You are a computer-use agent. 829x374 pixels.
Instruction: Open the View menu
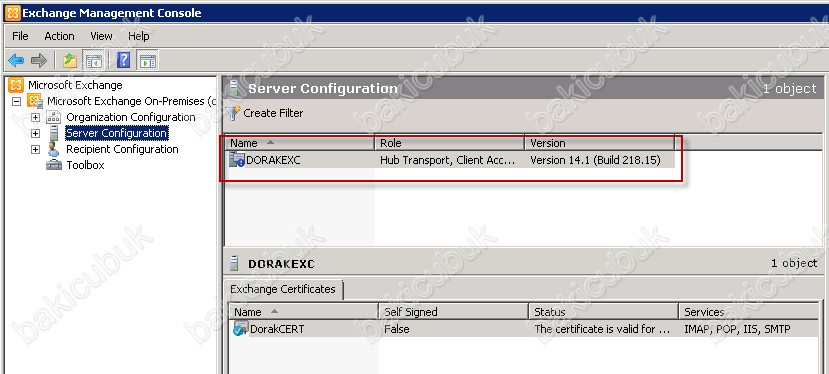click(101, 36)
